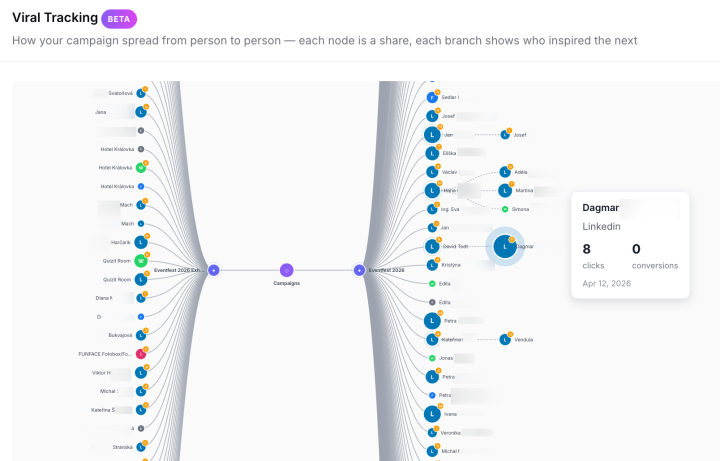The width and height of the screenshot is (720, 461).
Task: Select the Michal node below Viktor H
Action: (x=141, y=391)
